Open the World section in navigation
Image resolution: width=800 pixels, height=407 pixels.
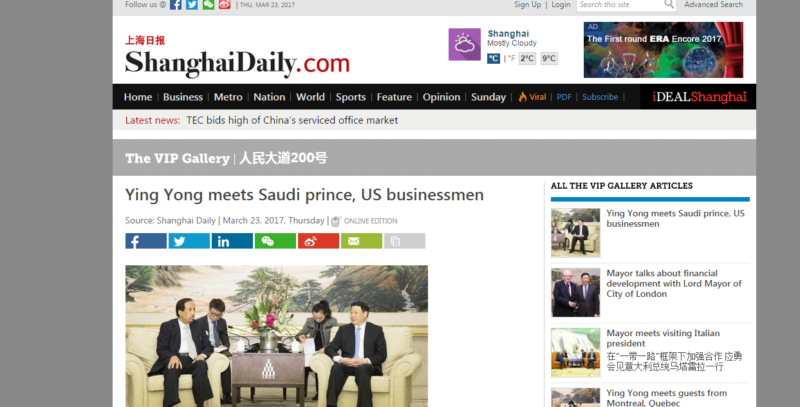click(310, 97)
